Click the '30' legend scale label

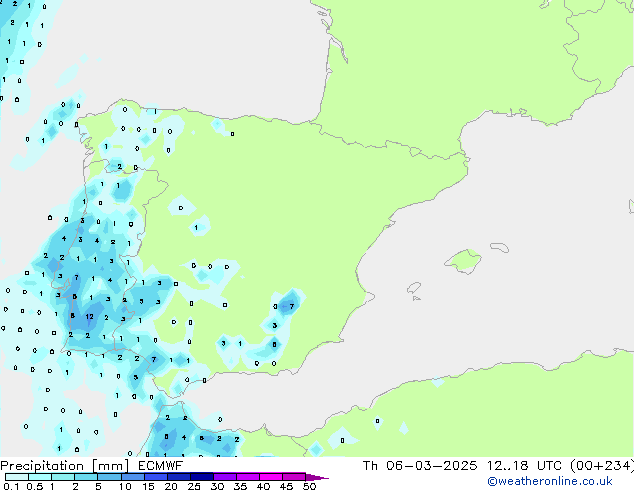[x=217, y=486]
